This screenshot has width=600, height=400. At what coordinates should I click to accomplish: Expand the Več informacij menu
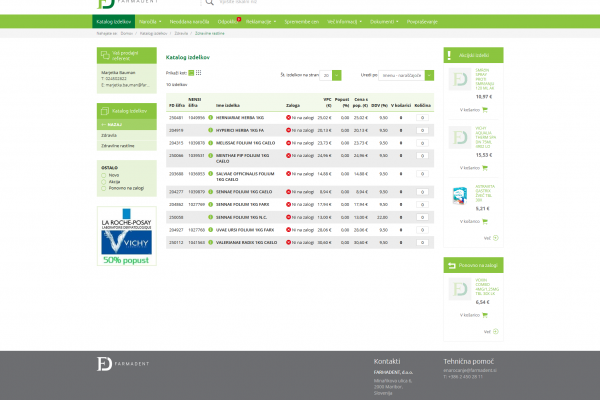344,22
